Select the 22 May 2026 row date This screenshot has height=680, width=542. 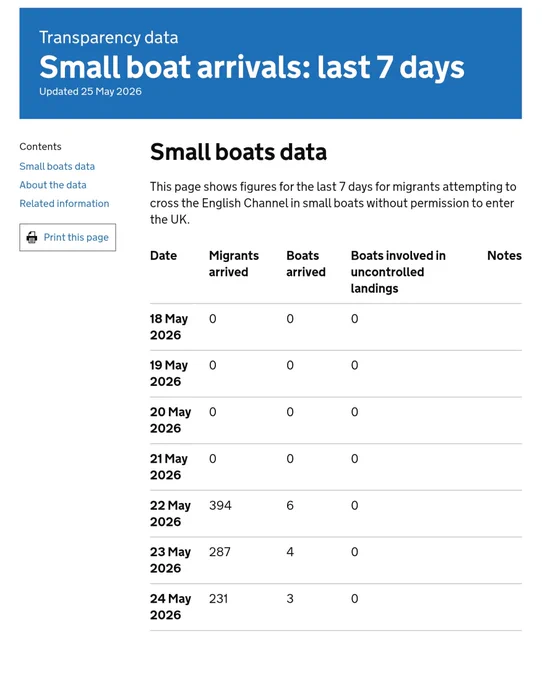click(x=170, y=513)
